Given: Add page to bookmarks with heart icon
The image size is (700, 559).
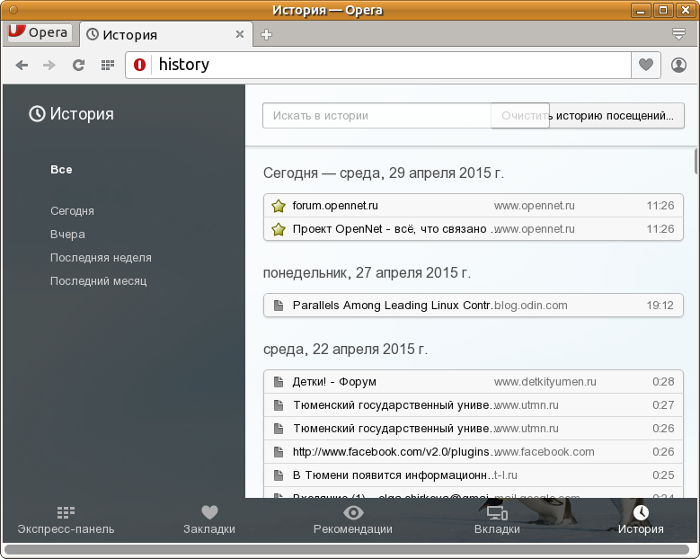Looking at the screenshot, I should pyautogui.click(x=646, y=65).
